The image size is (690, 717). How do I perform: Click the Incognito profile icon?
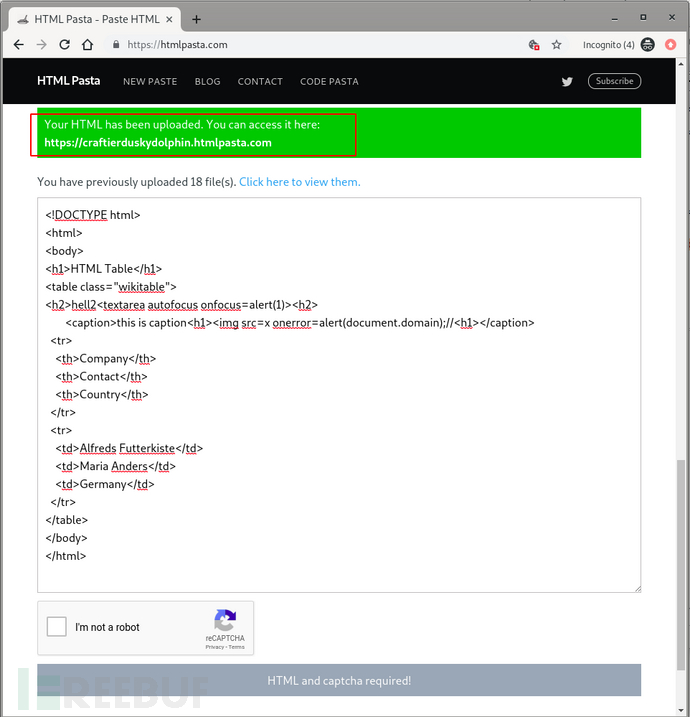[x=647, y=44]
